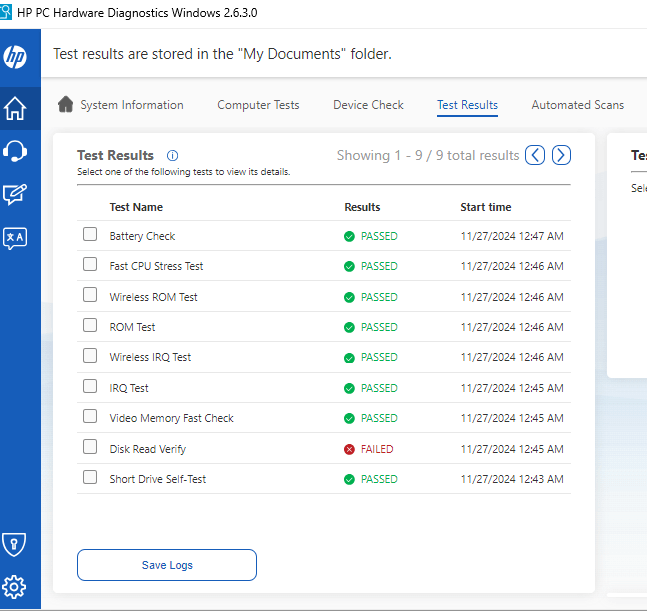The height and width of the screenshot is (611, 647).
Task: Click the info icon beside Test Results
Action: pyautogui.click(x=172, y=156)
